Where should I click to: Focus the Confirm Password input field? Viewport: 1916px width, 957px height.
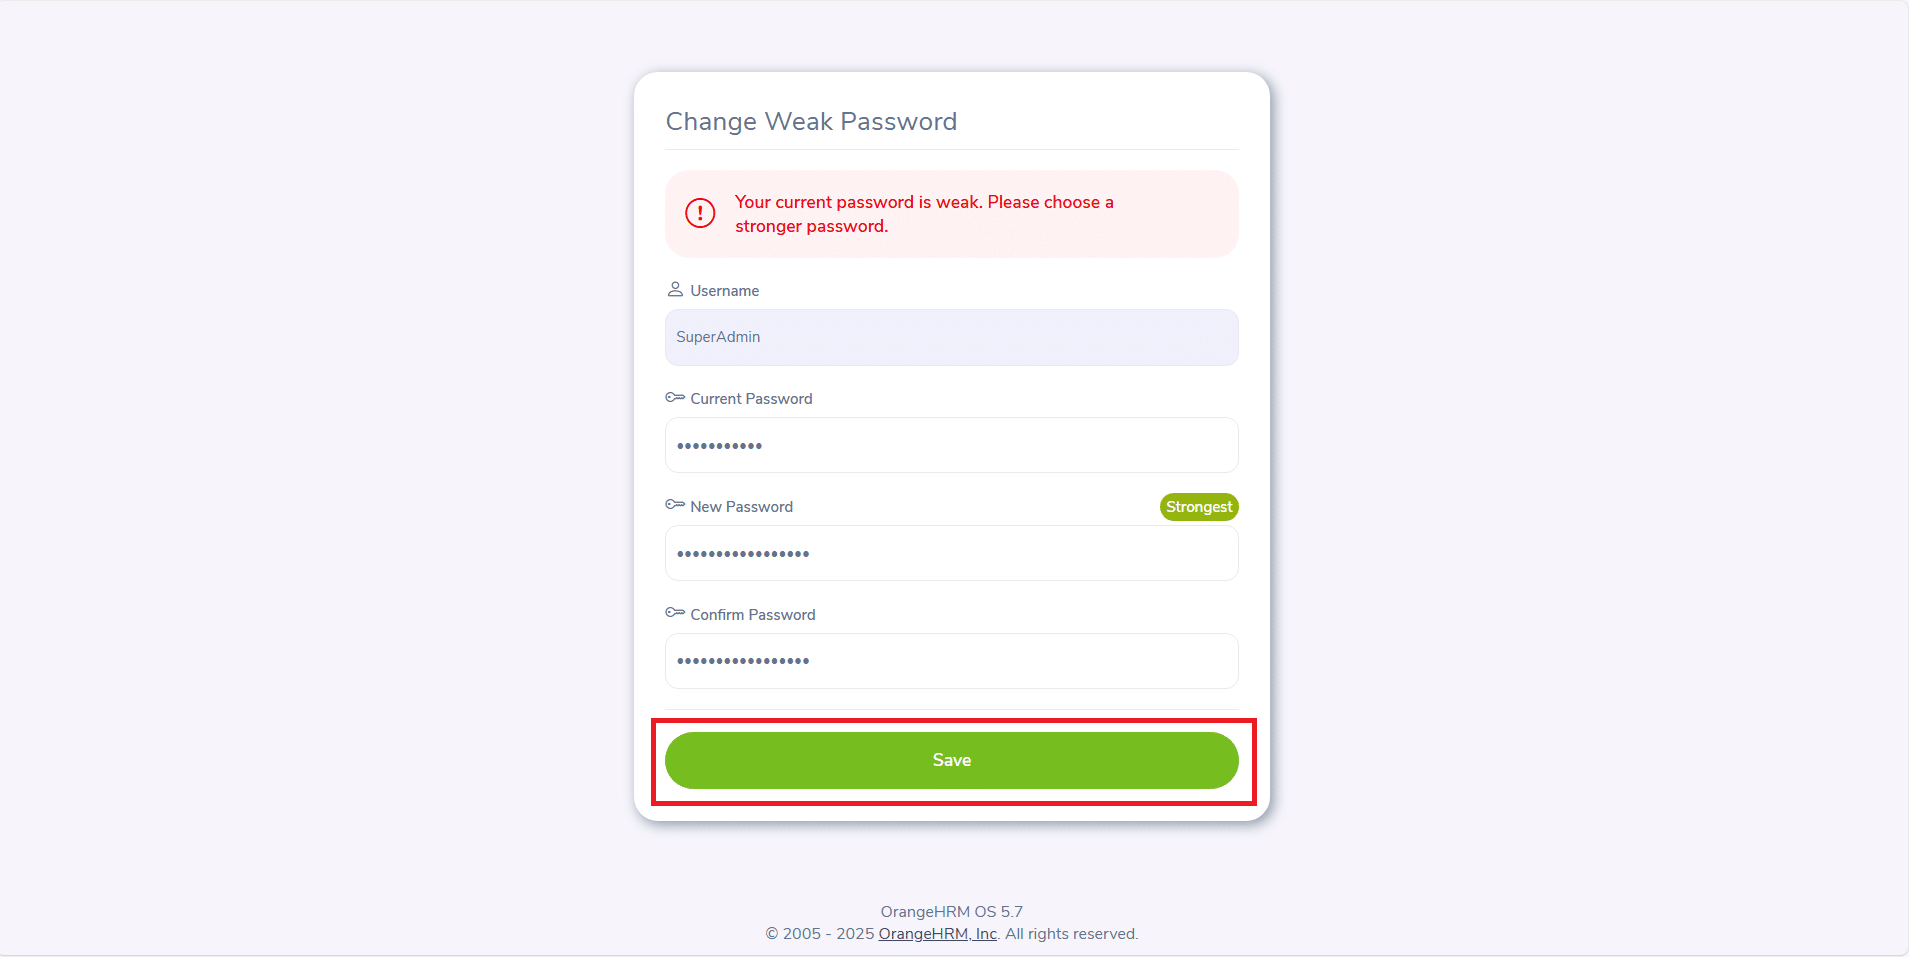coord(951,661)
